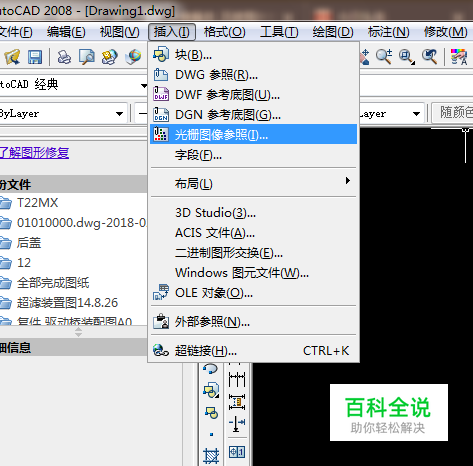
Task: Click the Open file toolbar icon
Action: tap(12, 57)
